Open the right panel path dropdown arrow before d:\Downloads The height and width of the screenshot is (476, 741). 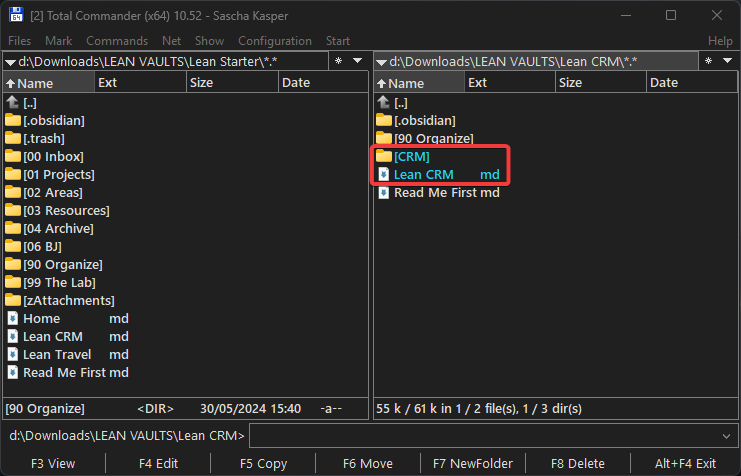tap(381, 62)
